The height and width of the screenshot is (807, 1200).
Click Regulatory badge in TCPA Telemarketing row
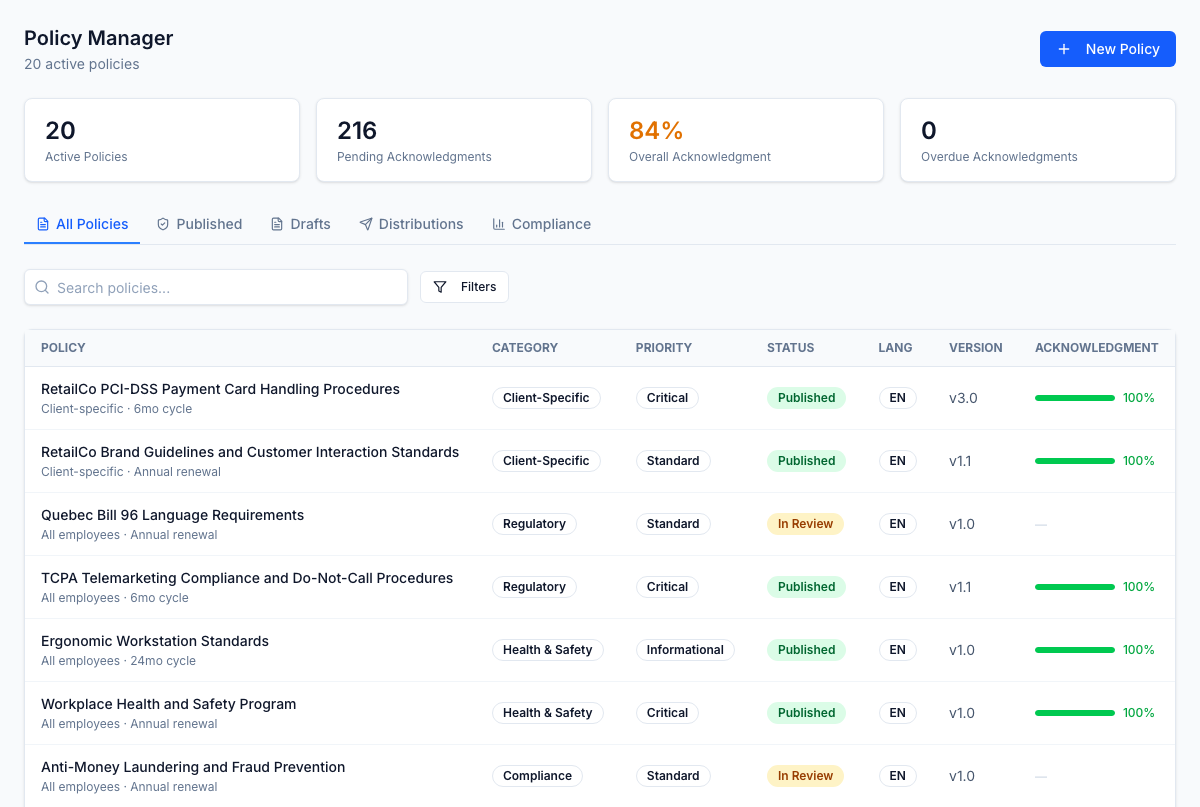point(534,587)
